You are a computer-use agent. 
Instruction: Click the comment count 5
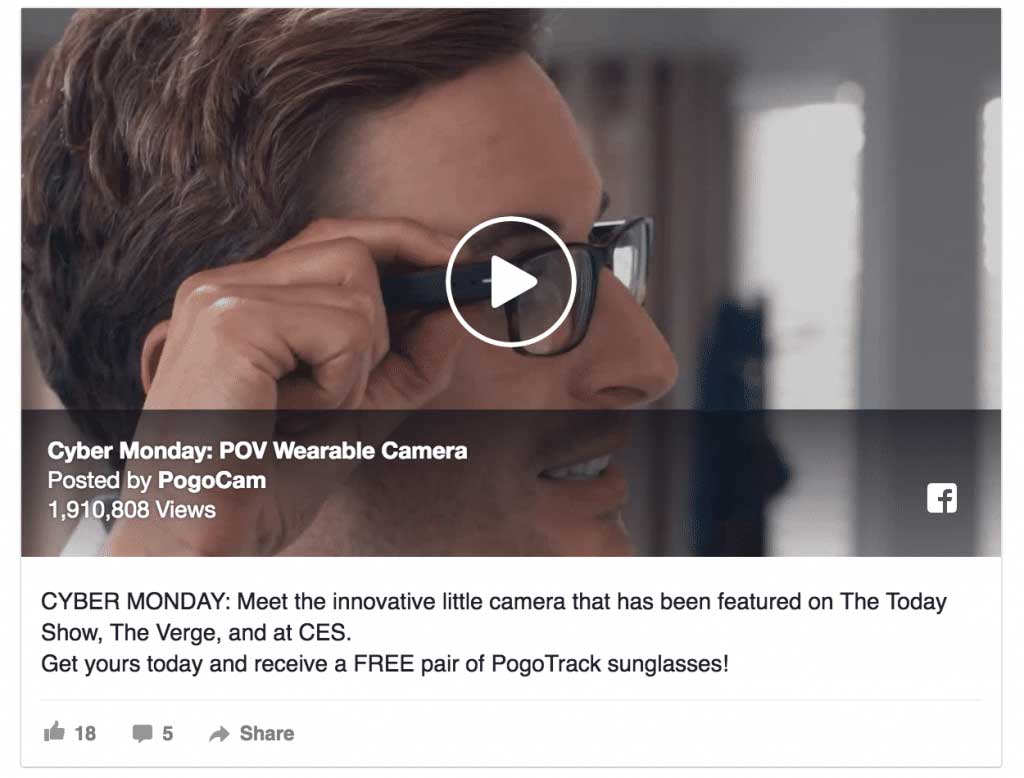coord(168,733)
